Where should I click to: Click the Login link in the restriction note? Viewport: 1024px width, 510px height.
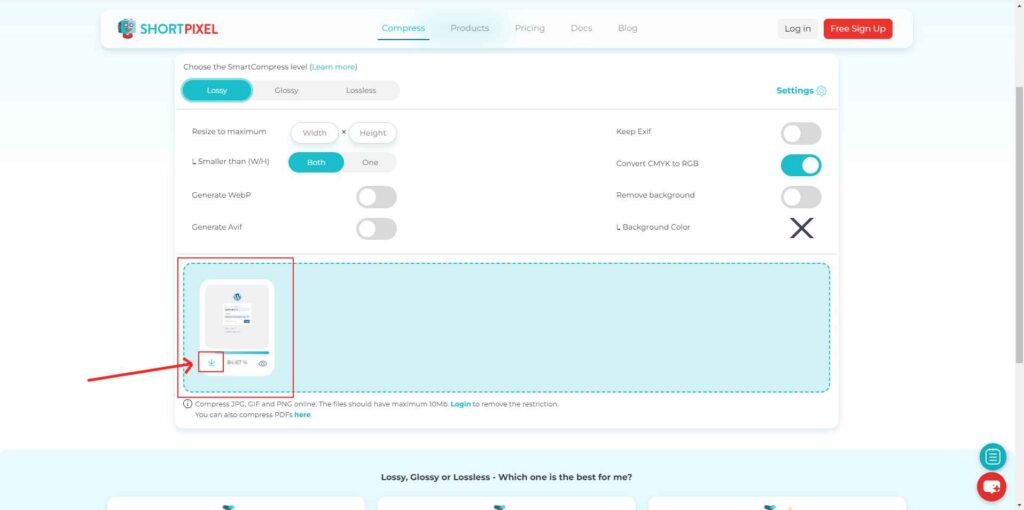460,404
